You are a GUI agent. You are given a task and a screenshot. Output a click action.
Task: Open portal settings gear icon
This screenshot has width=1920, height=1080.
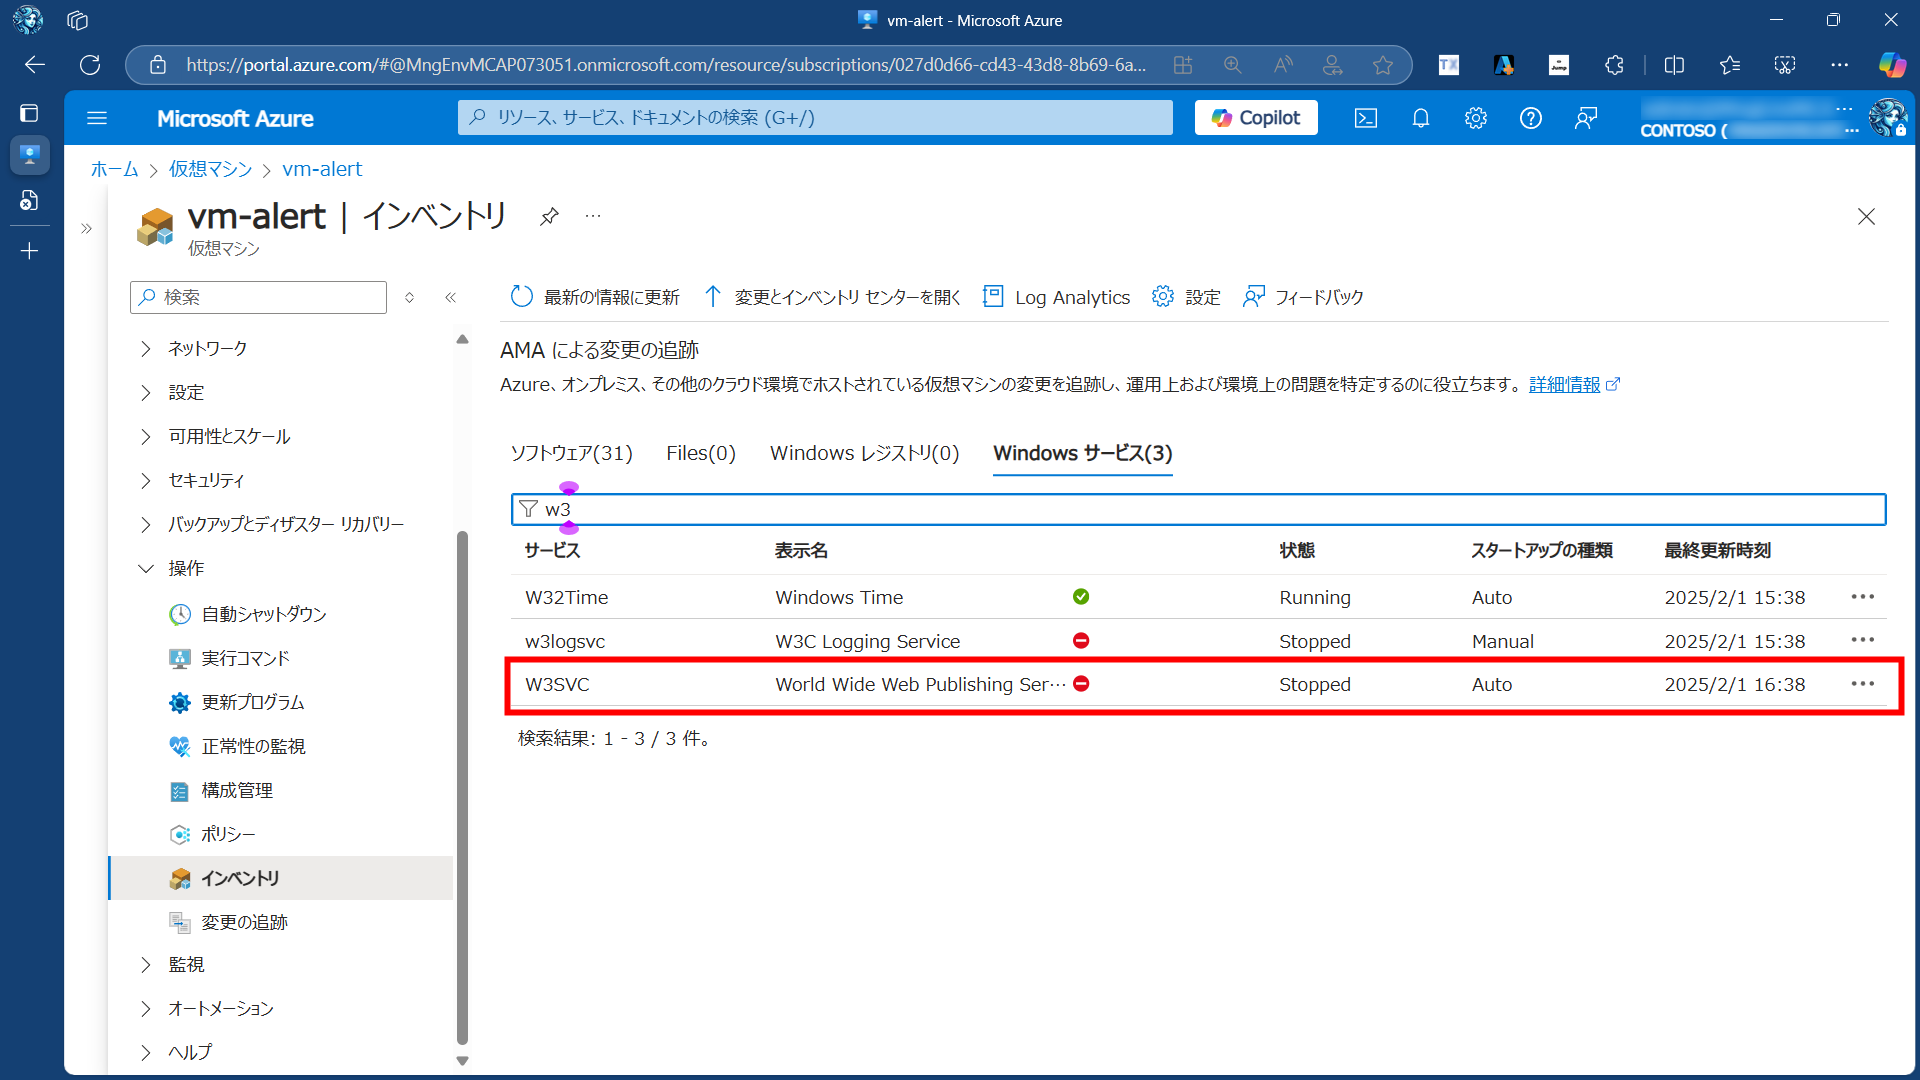pyautogui.click(x=1475, y=118)
